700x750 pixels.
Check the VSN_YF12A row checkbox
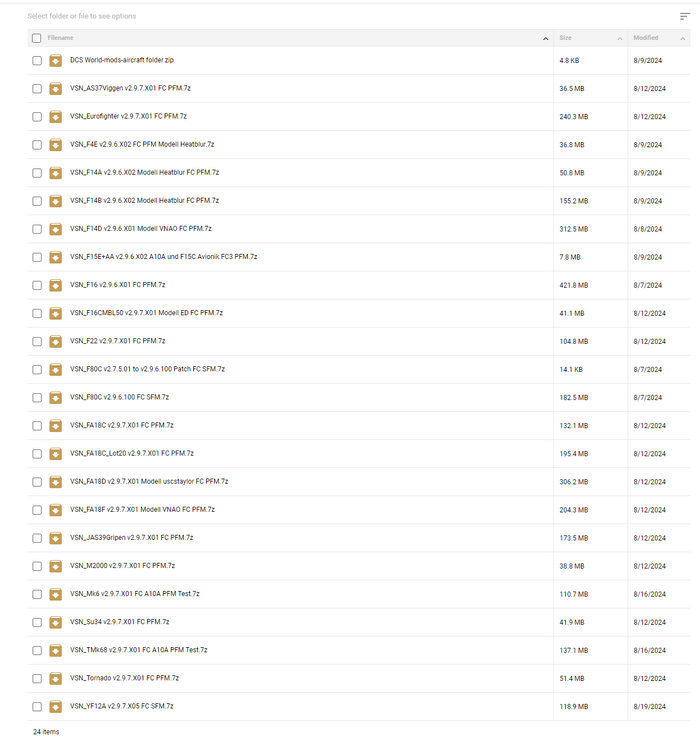(37, 707)
